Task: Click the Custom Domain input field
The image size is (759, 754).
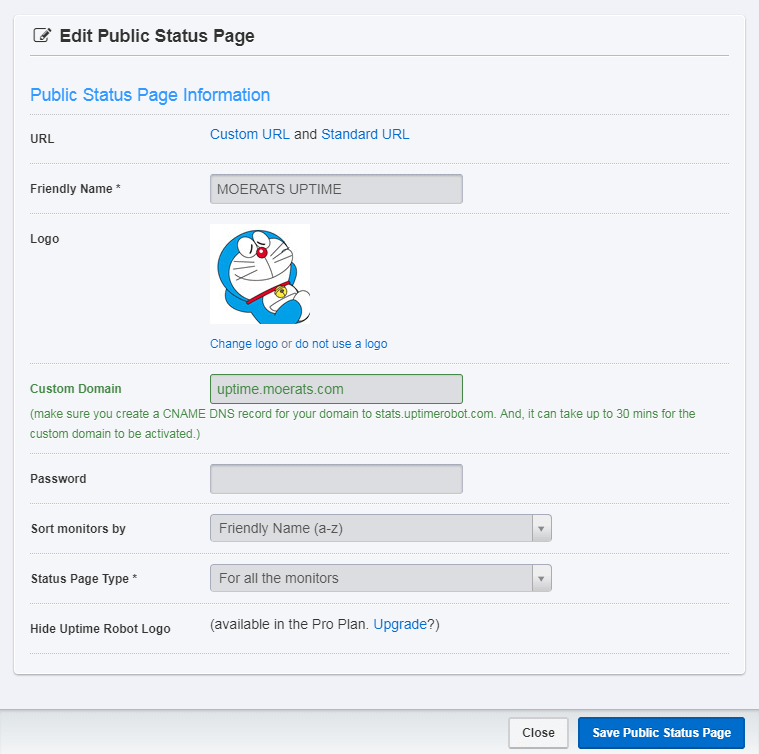Action: click(x=336, y=389)
